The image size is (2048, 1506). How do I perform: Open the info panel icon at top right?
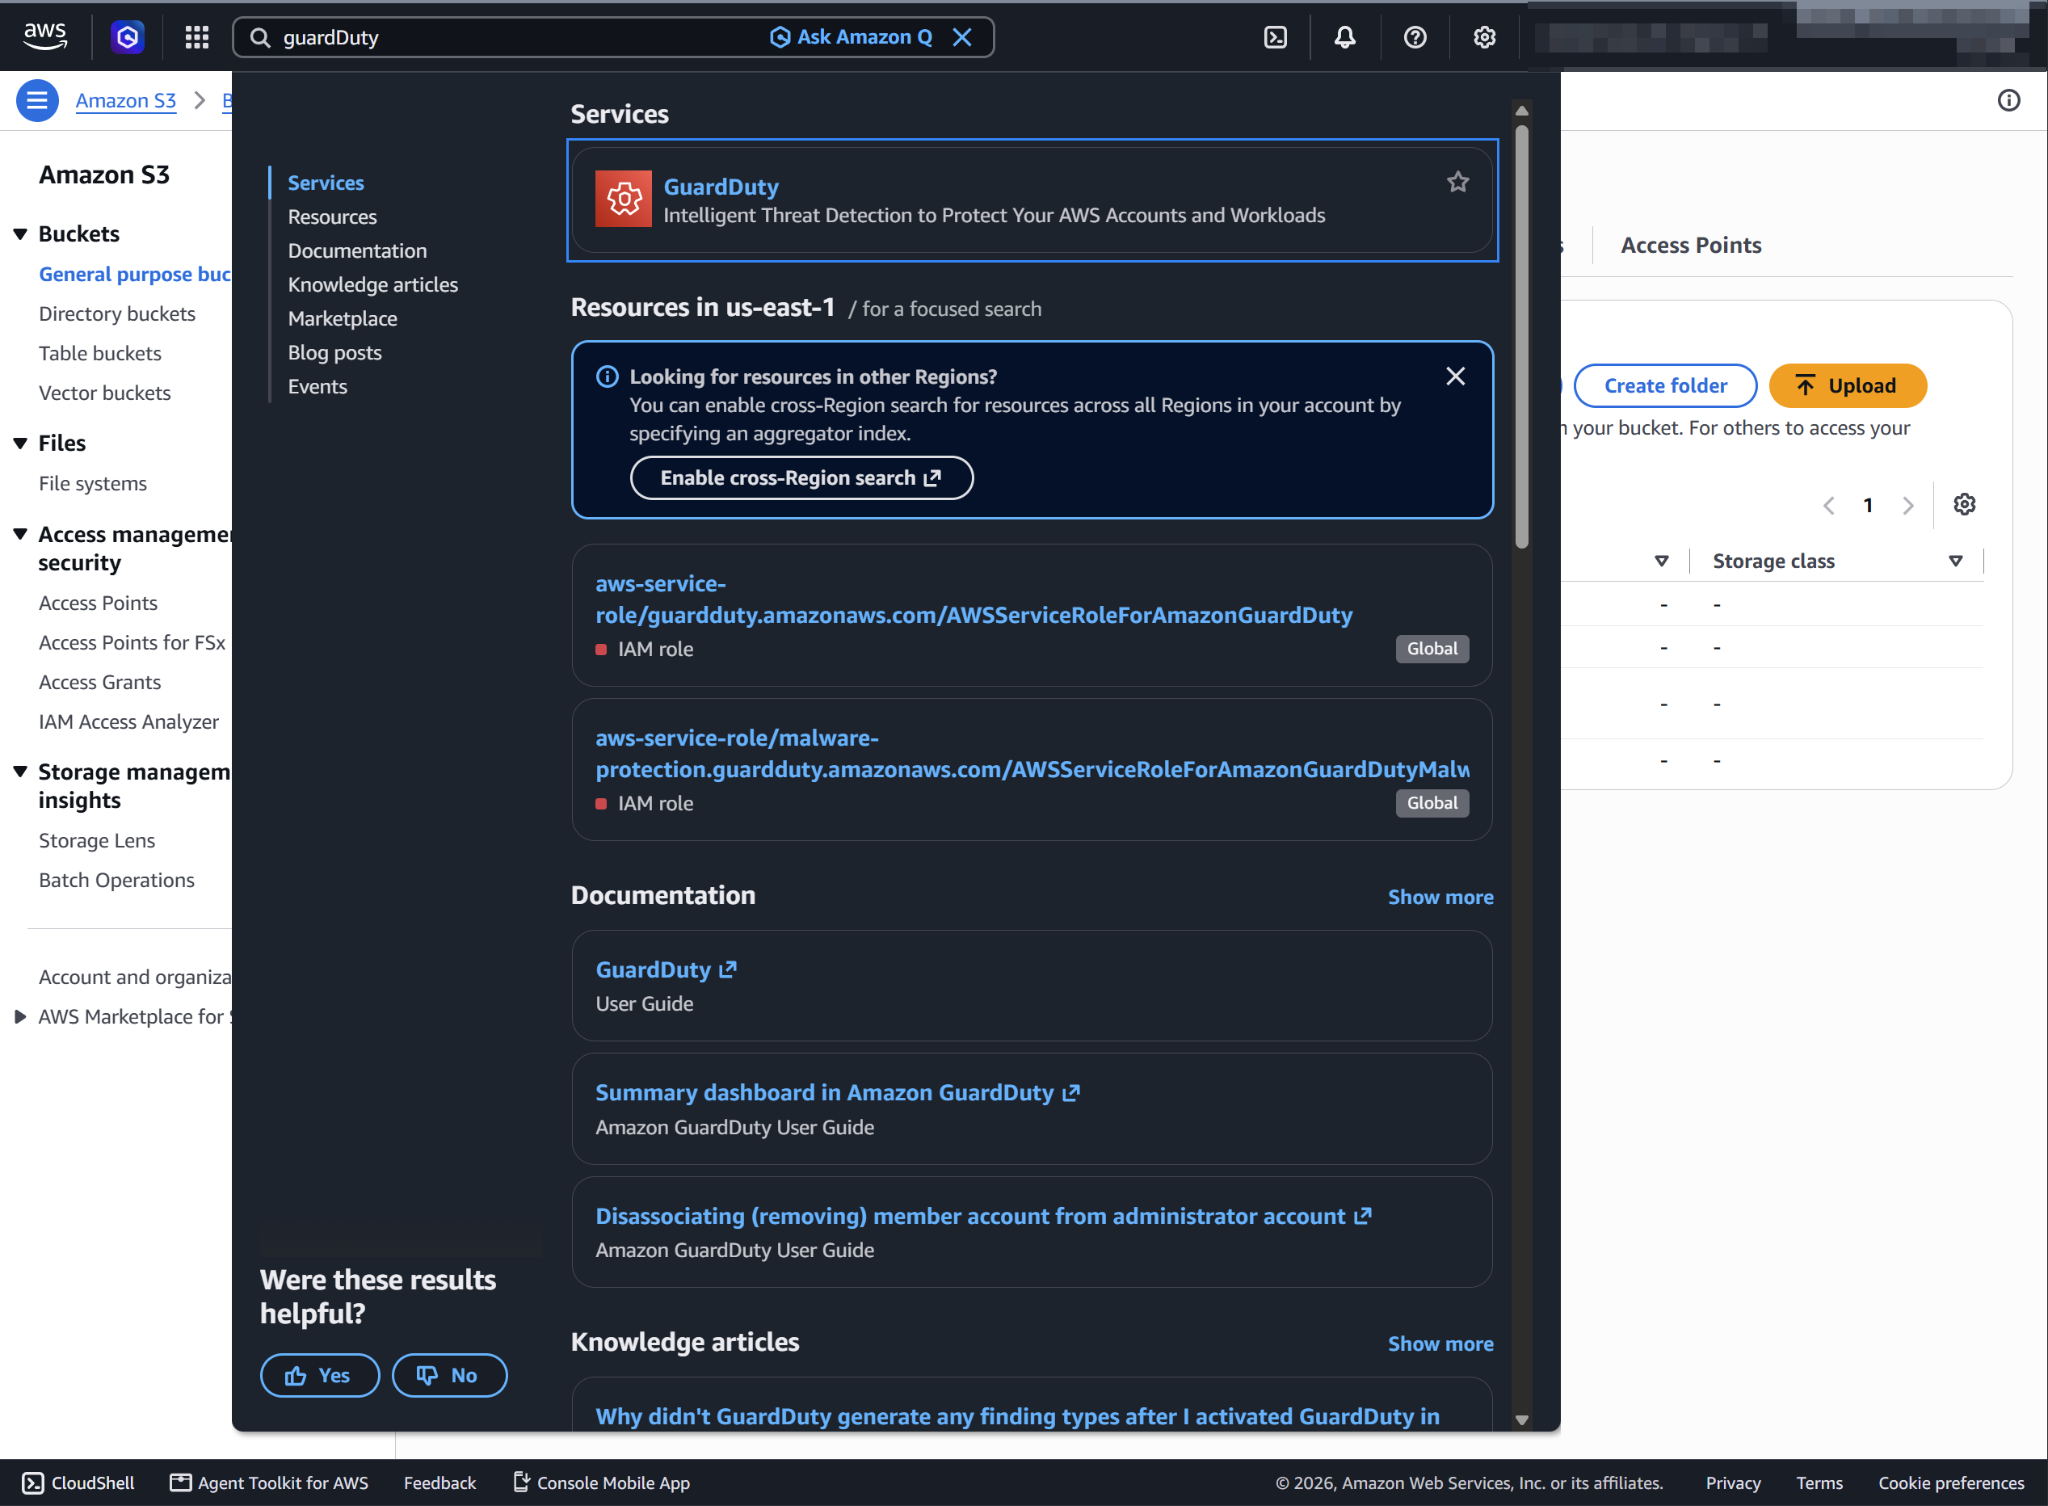[2009, 100]
